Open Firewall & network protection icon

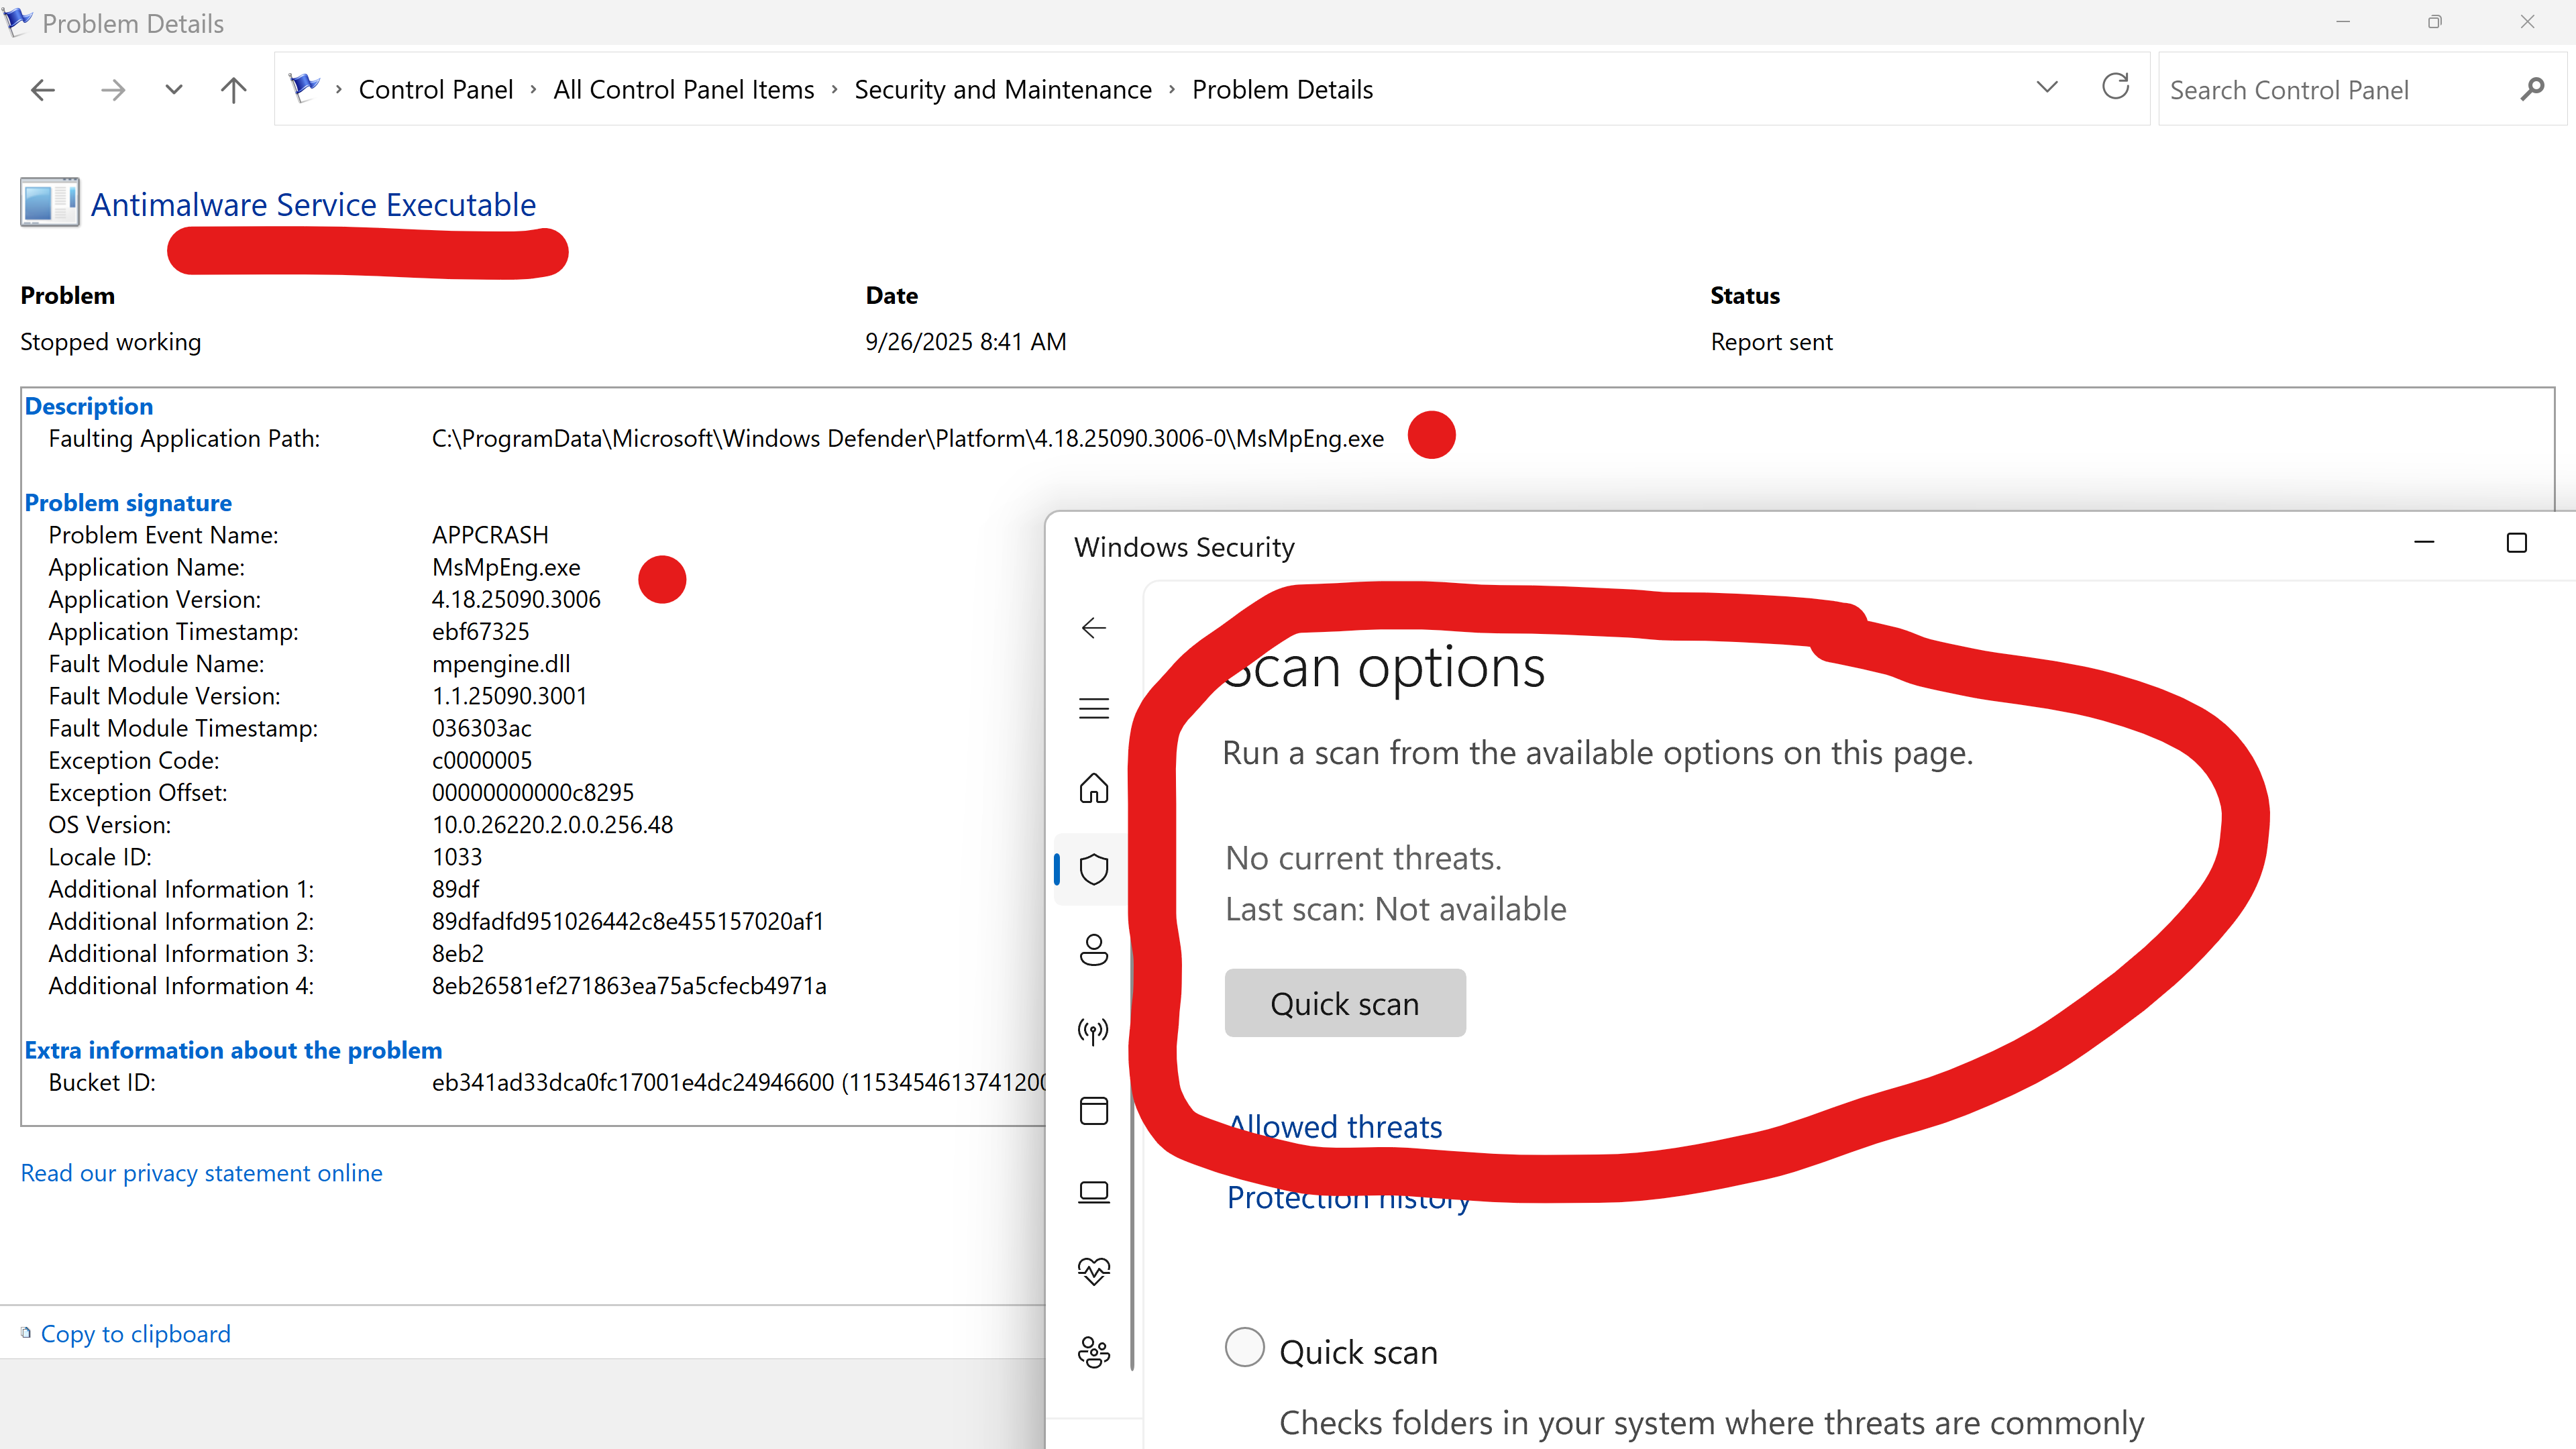[1094, 1030]
